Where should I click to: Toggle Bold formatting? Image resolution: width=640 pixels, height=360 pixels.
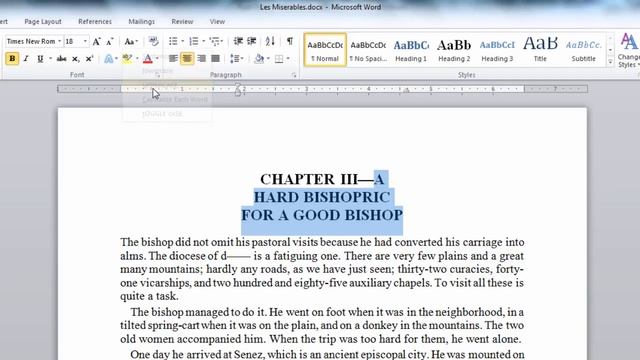pos(12,59)
